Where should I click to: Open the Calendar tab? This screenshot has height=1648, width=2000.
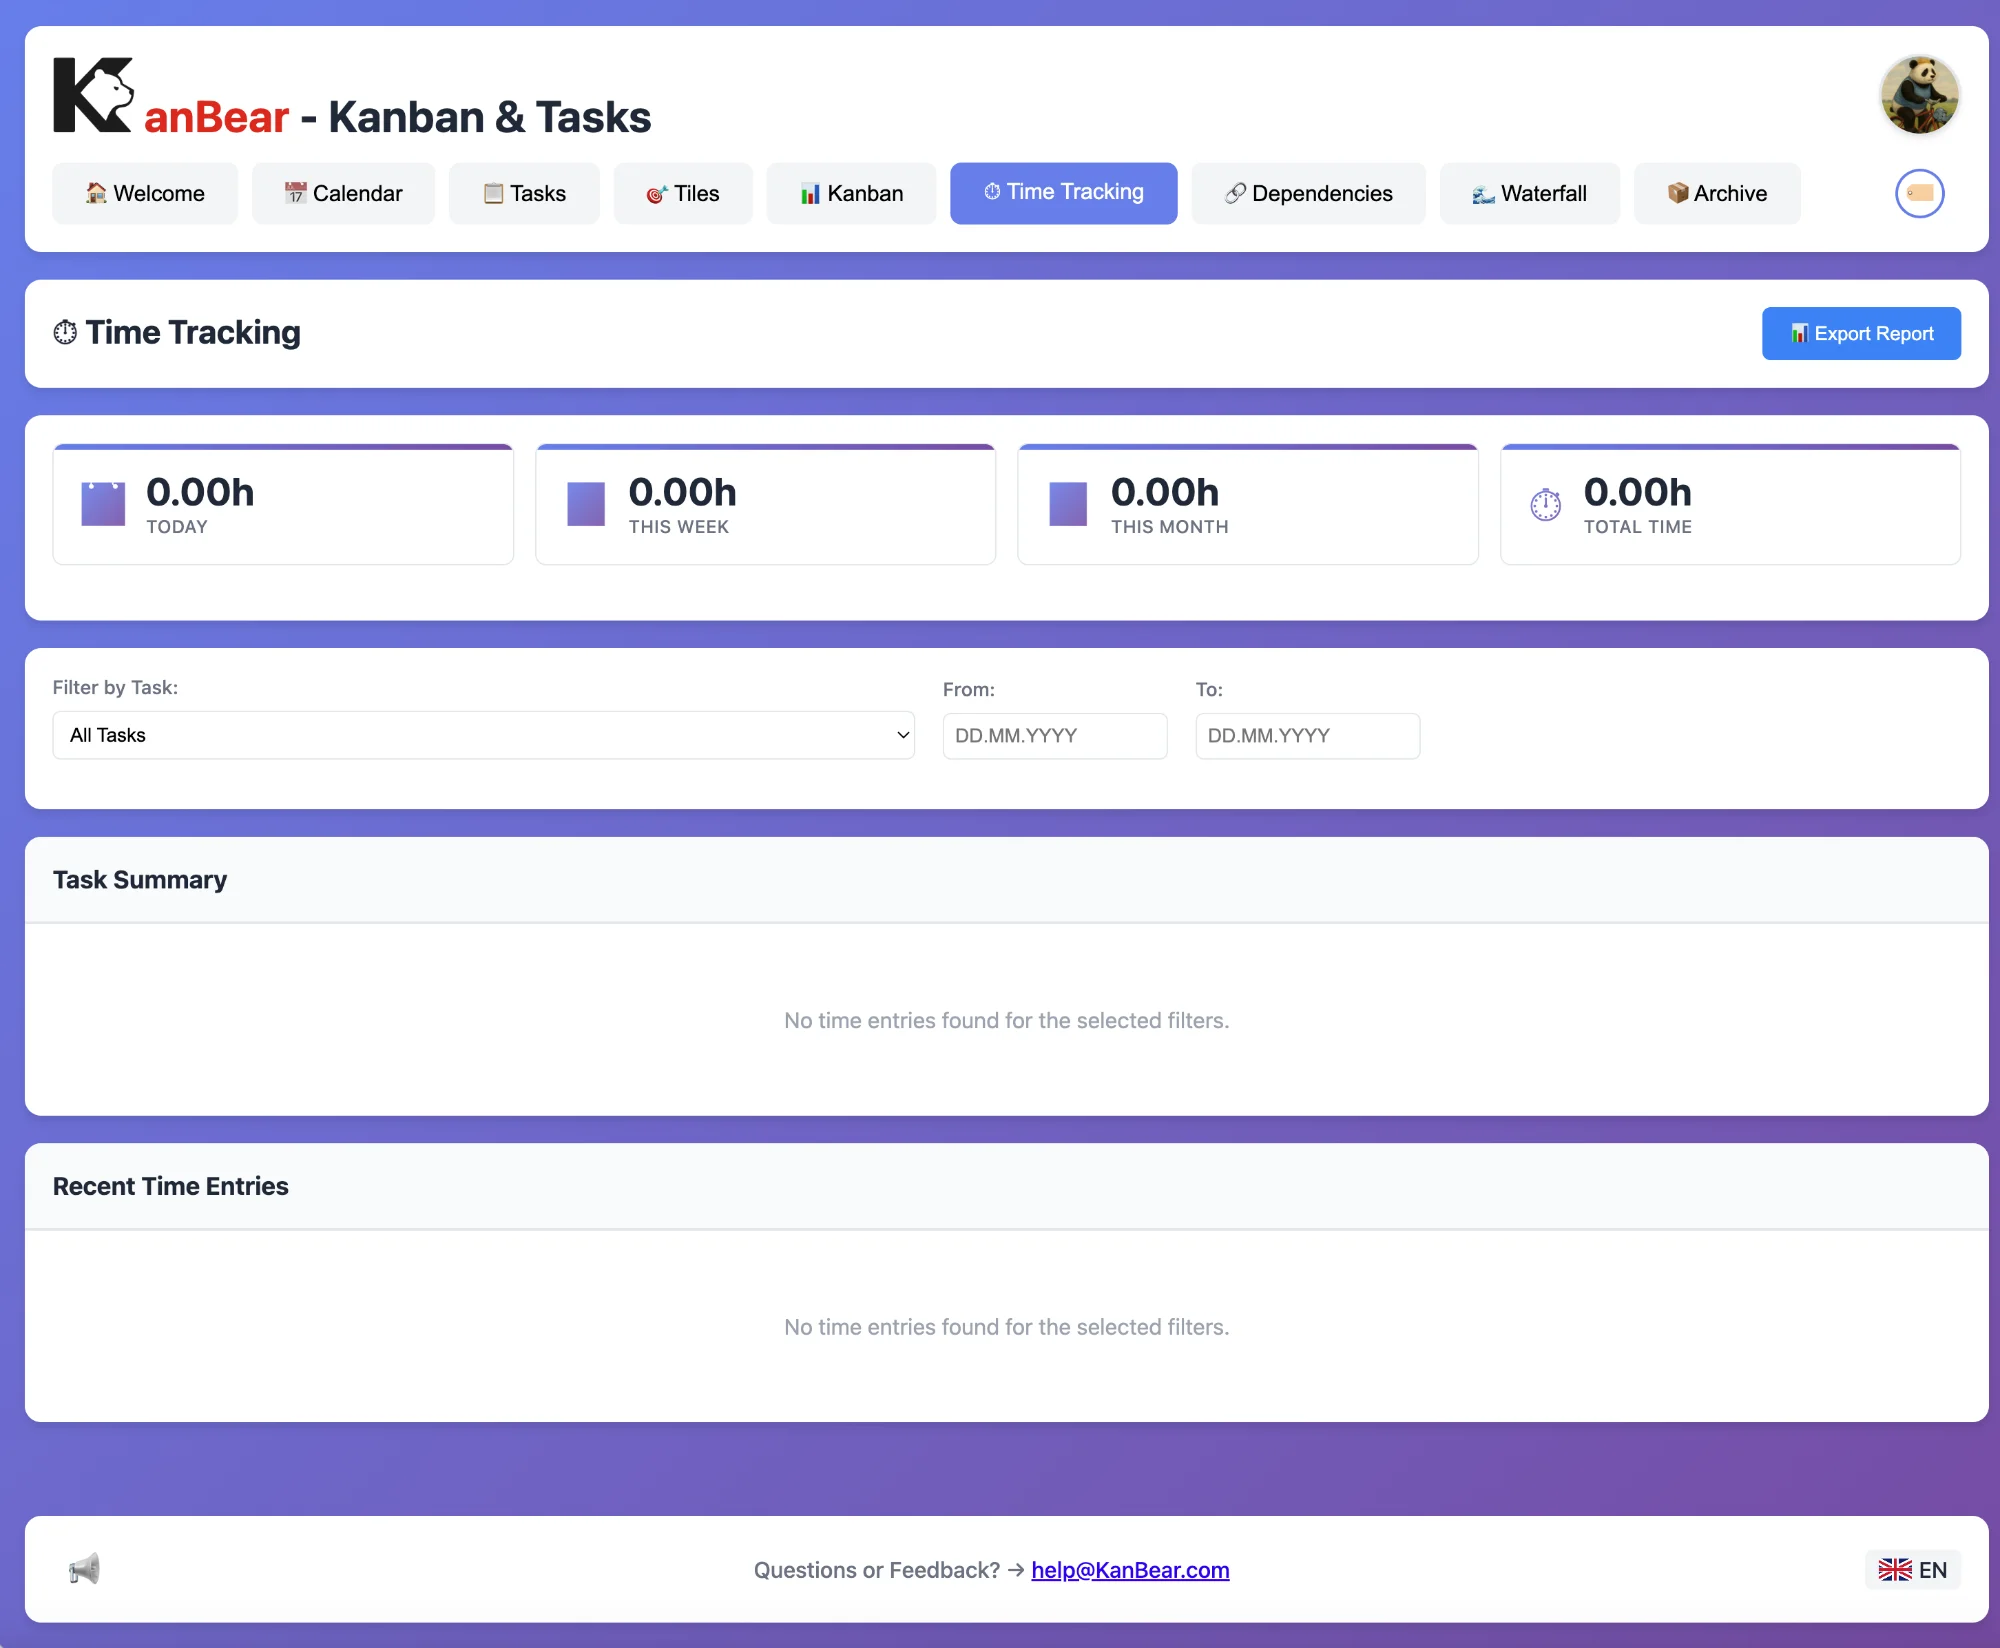pyautogui.click(x=343, y=193)
